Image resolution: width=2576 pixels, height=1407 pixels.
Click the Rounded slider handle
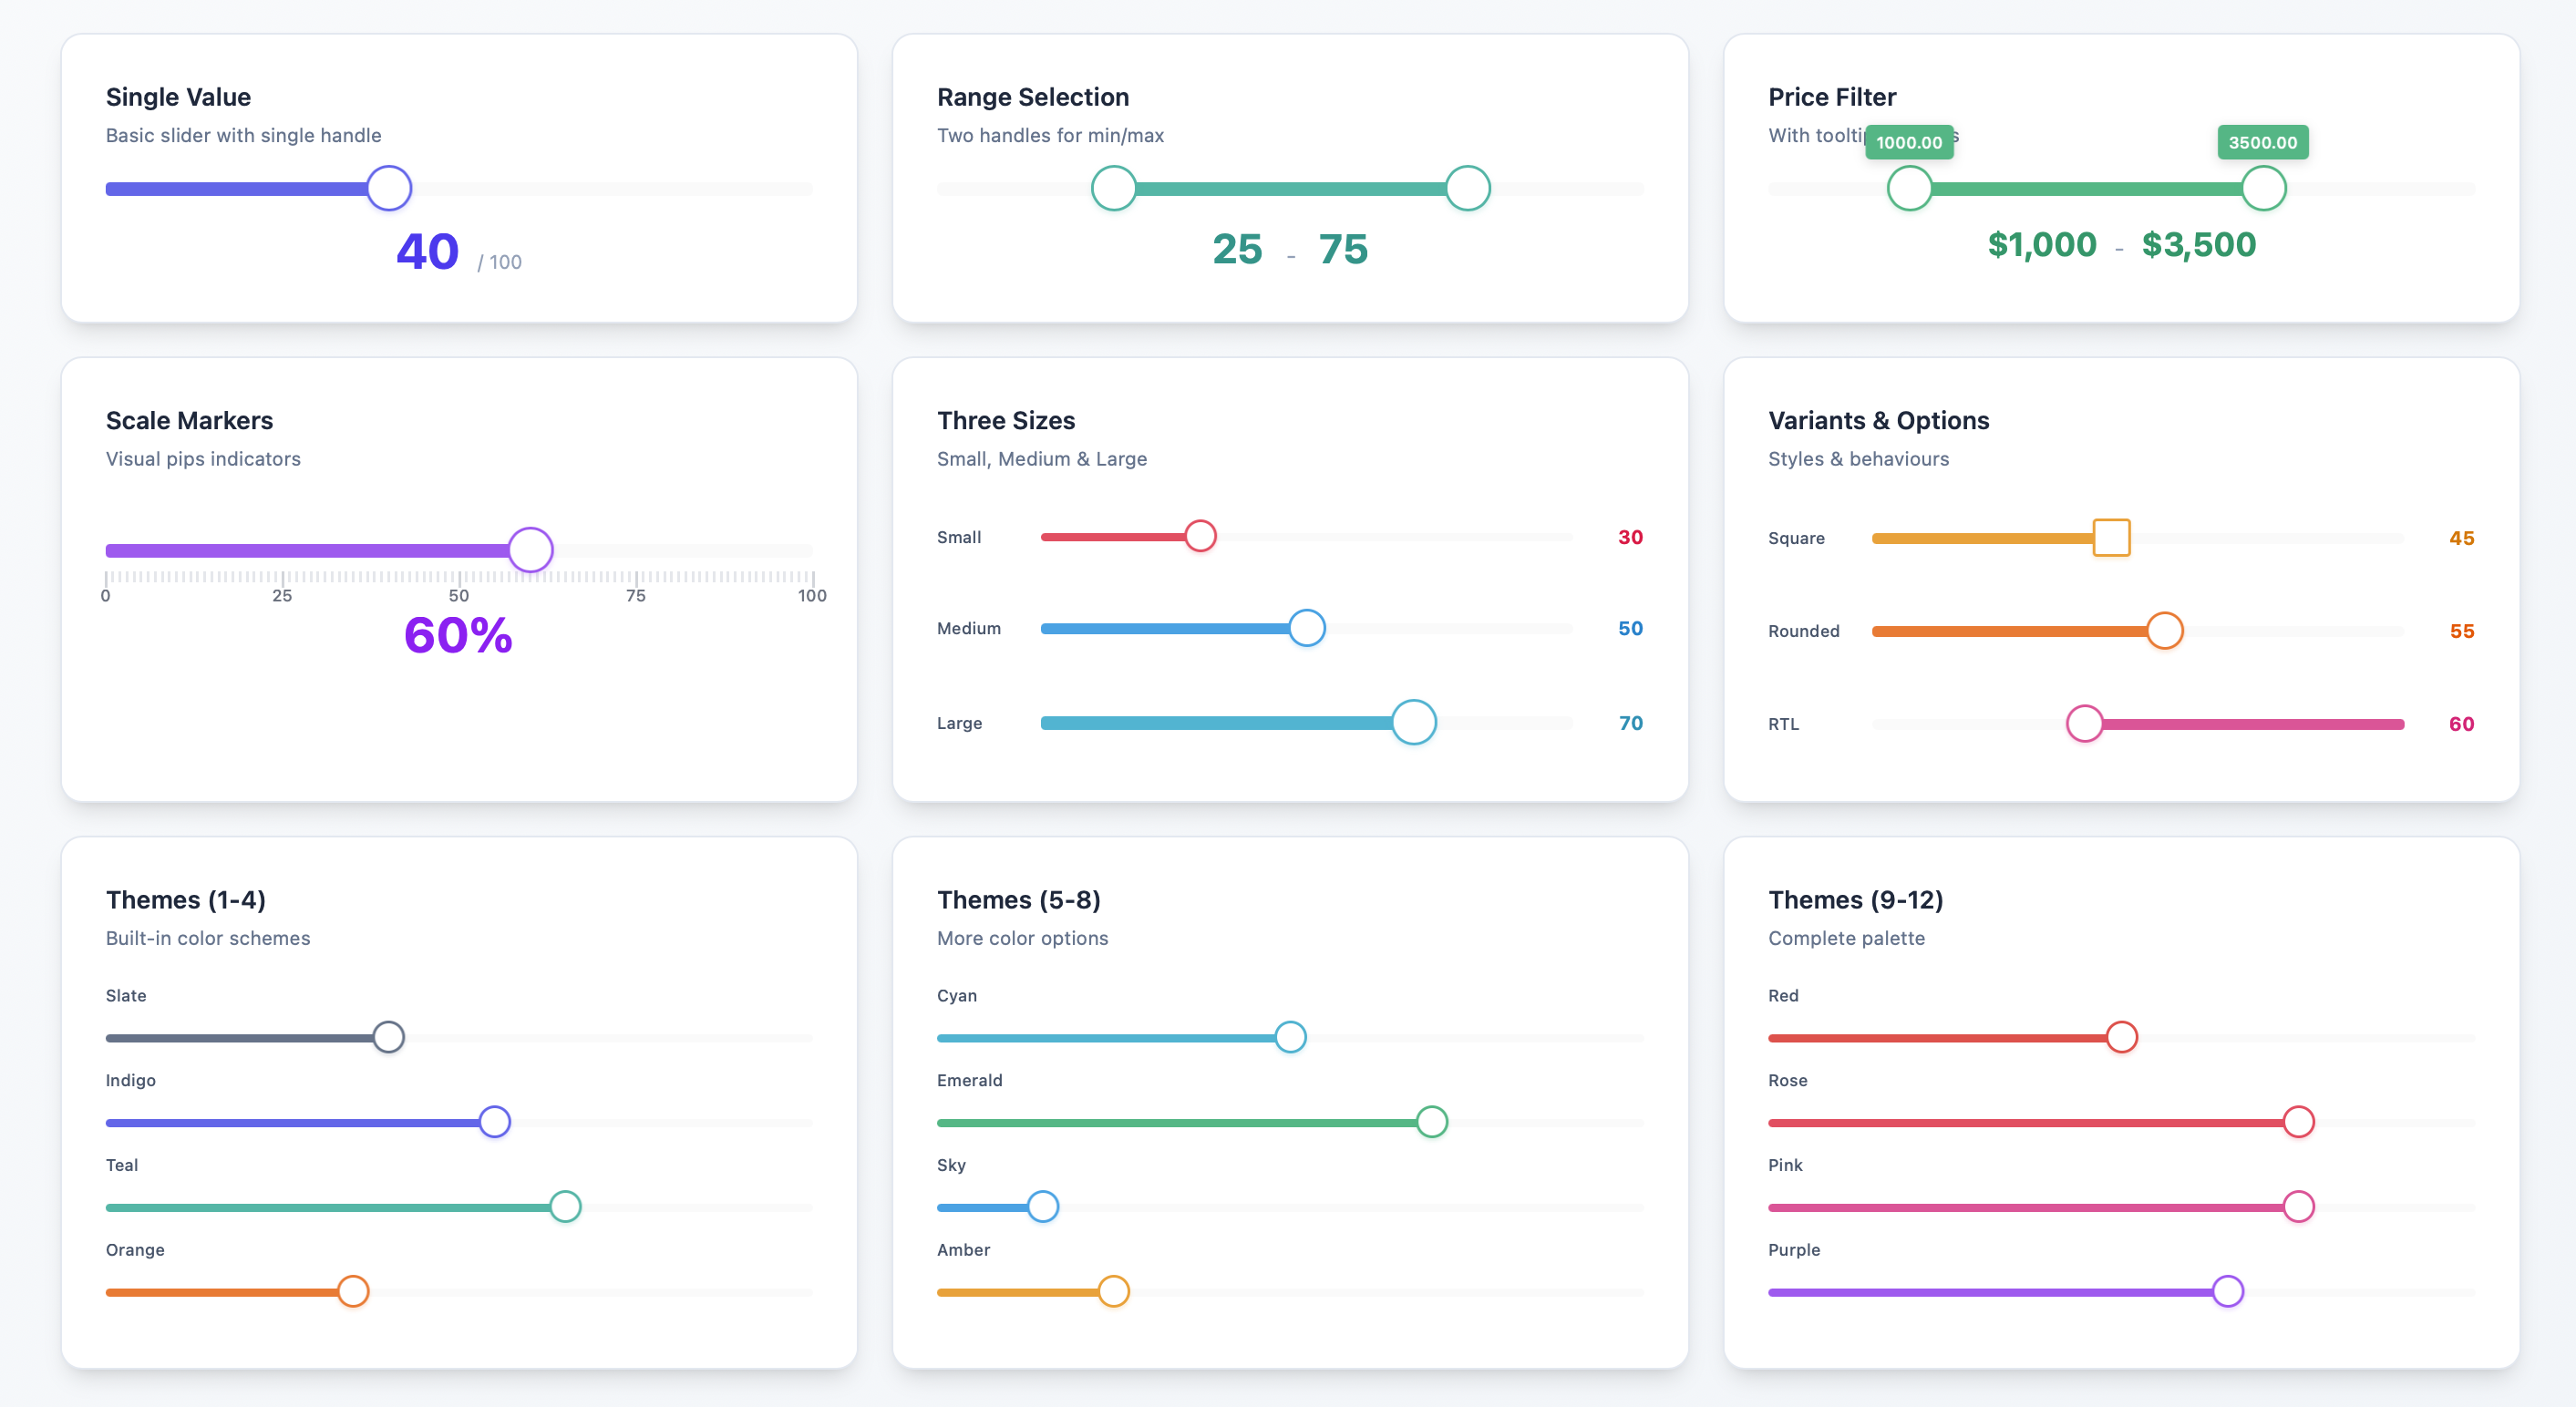[x=2164, y=630]
